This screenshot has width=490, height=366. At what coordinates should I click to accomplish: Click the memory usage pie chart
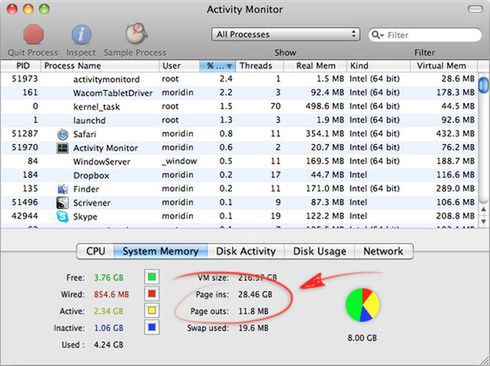click(x=362, y=305)
